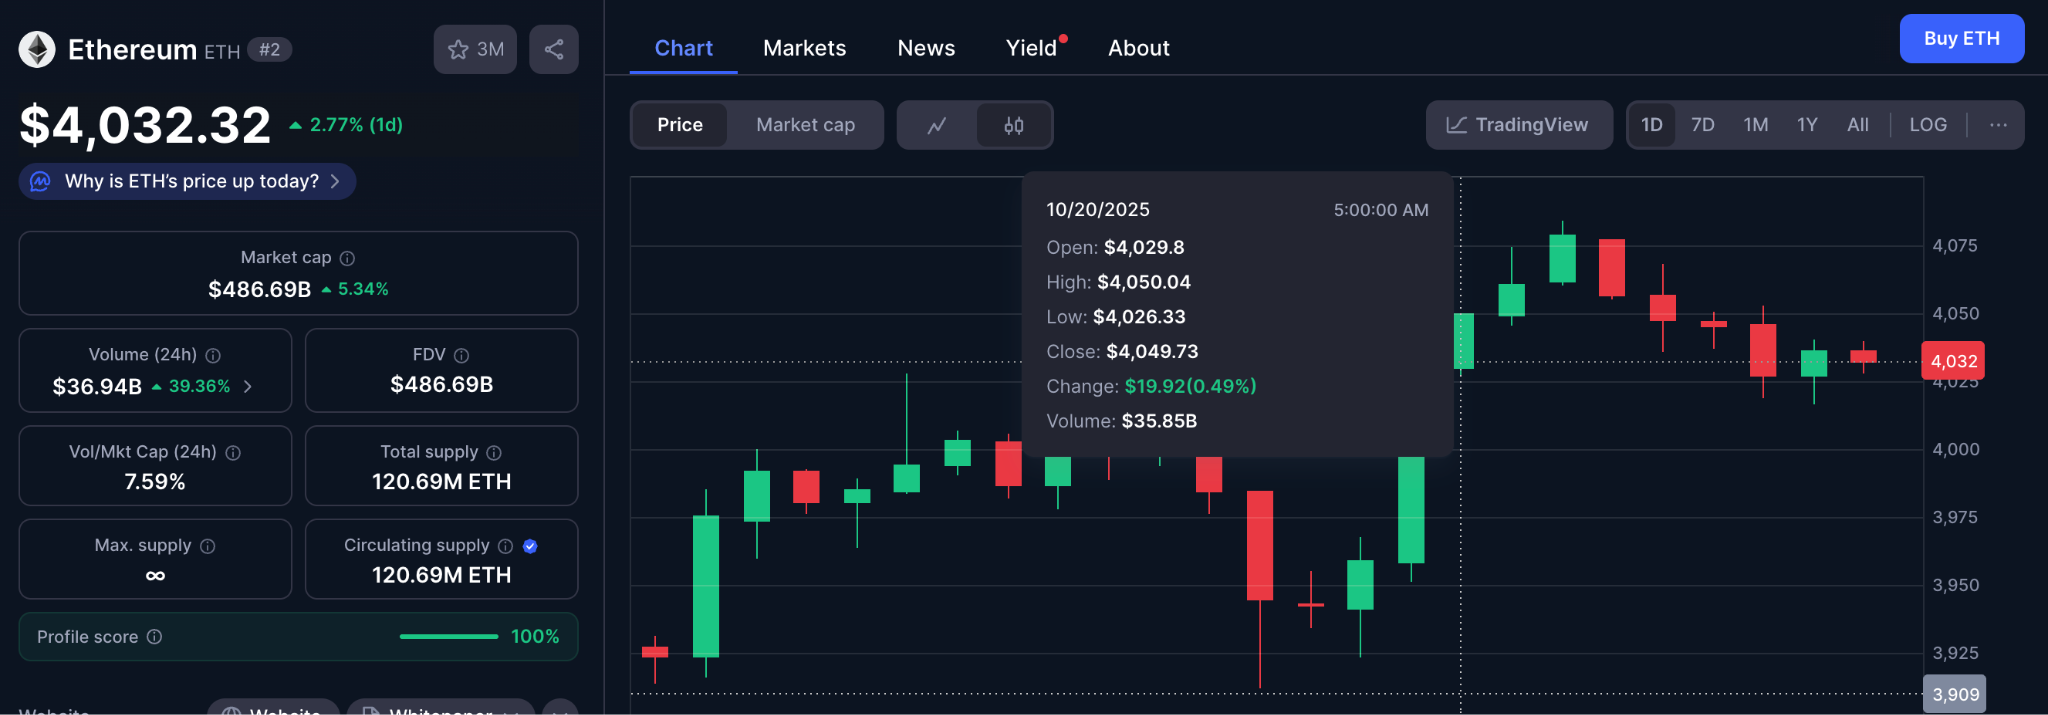Open the TradingView chart button
The width and height of the screenshot is (2048, 715).
coord(1518,125)
